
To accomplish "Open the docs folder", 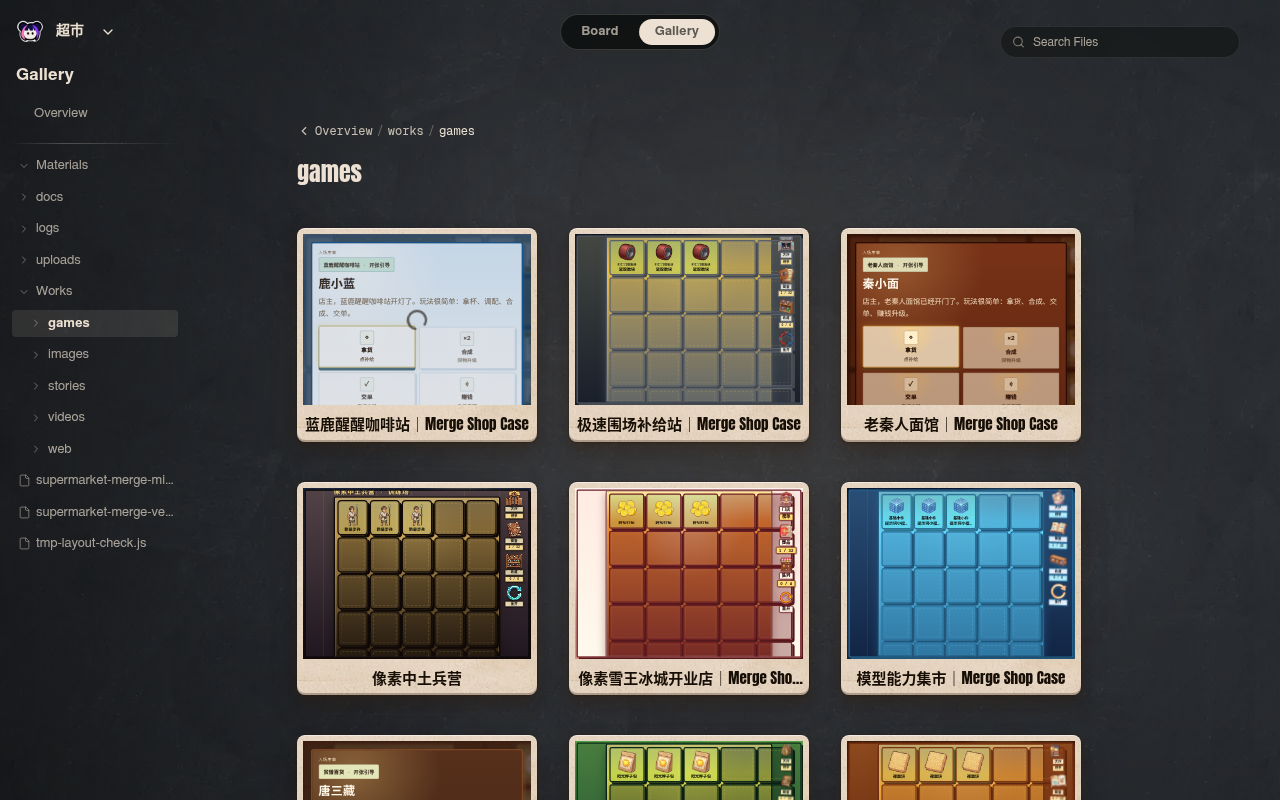I will (x=49, y=197).
